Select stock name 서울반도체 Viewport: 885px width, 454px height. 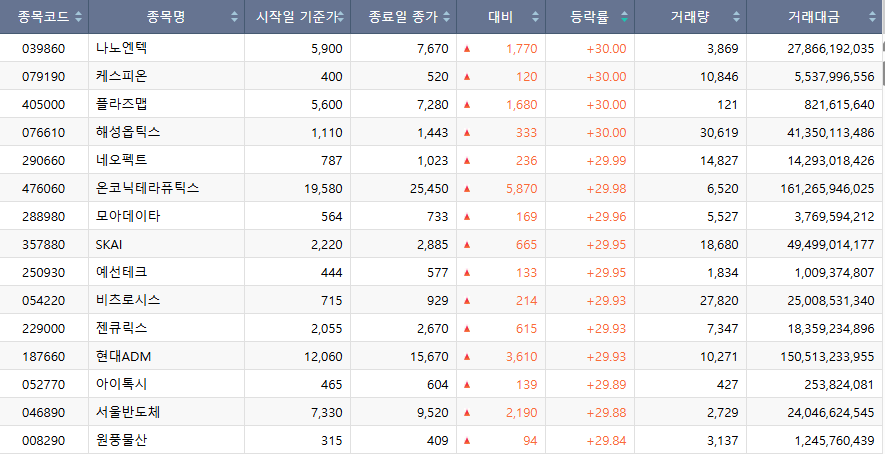click(x=128, y=412)
